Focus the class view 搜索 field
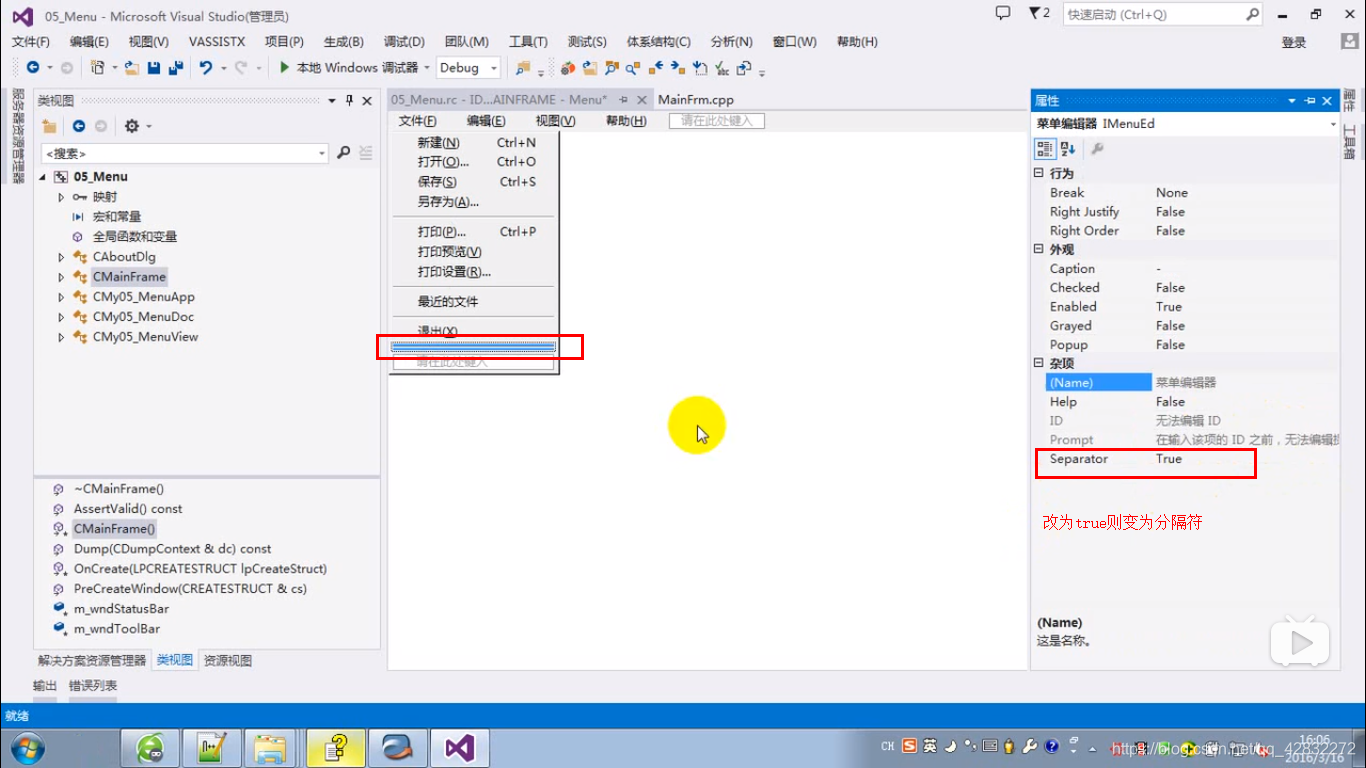 tap(177, 153)
